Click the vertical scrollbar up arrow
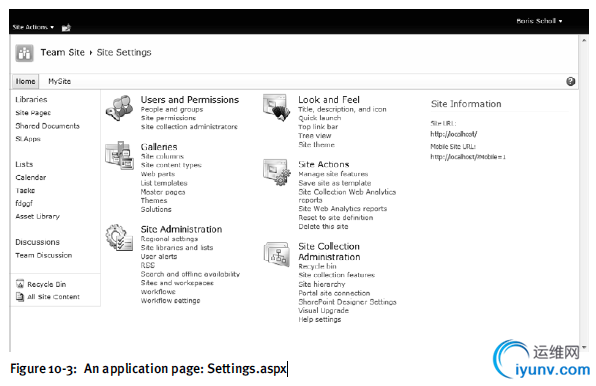596x386 pixels. [x=584, y=40]
